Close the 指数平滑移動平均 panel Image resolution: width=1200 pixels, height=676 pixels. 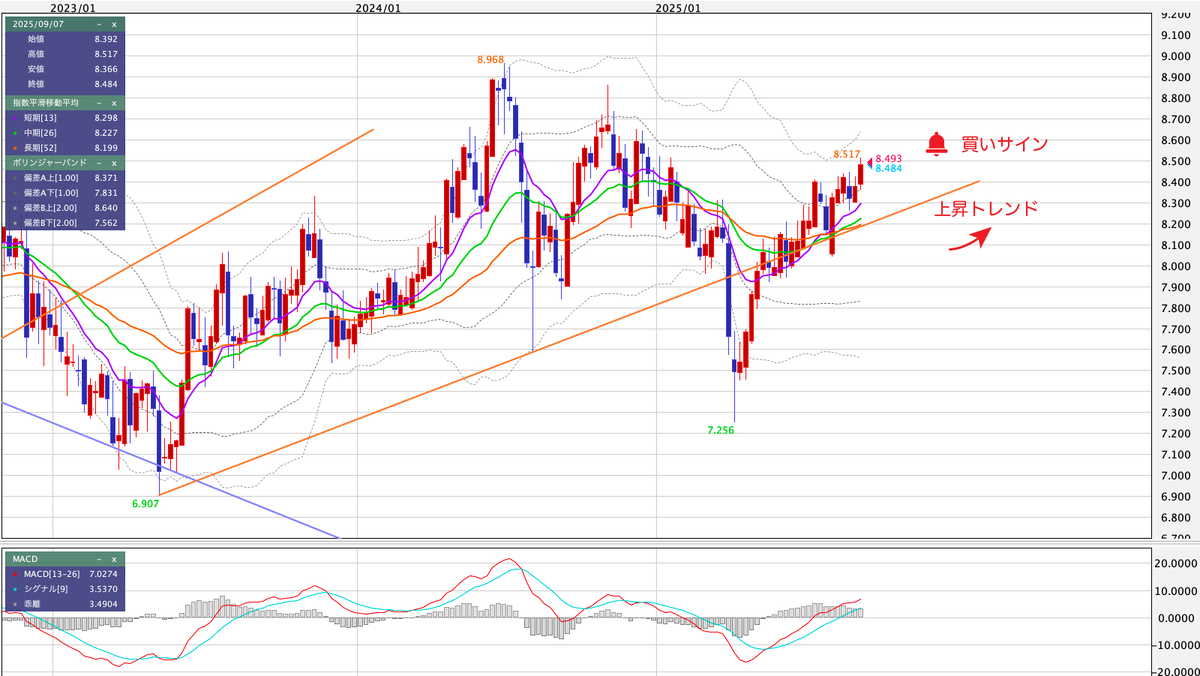pyautogui.click(x=114, y=103)
